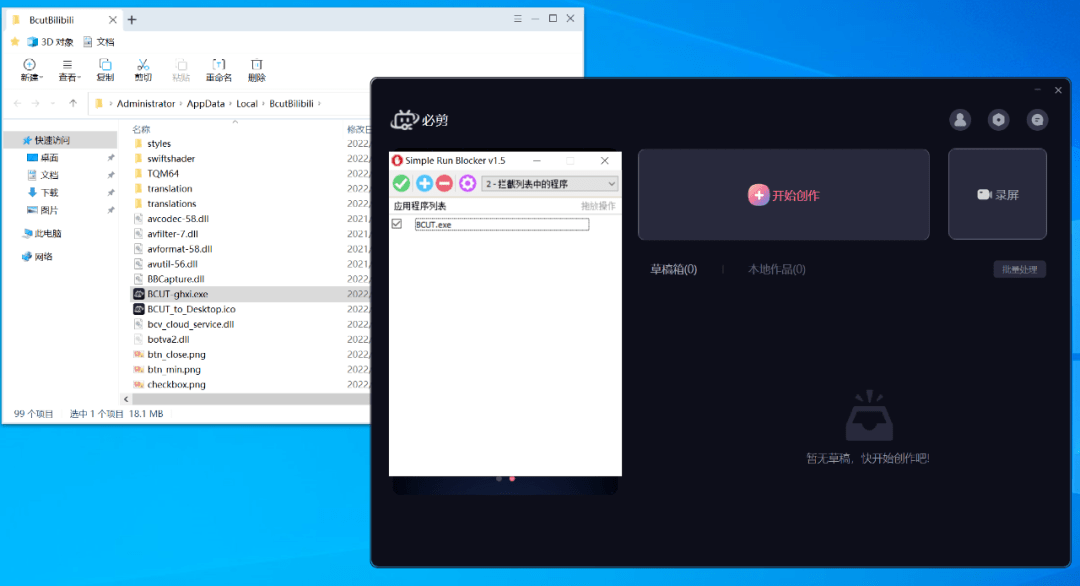Click the blue plus add-program icon in Simple Run Blocker

(x=424, y=183)
